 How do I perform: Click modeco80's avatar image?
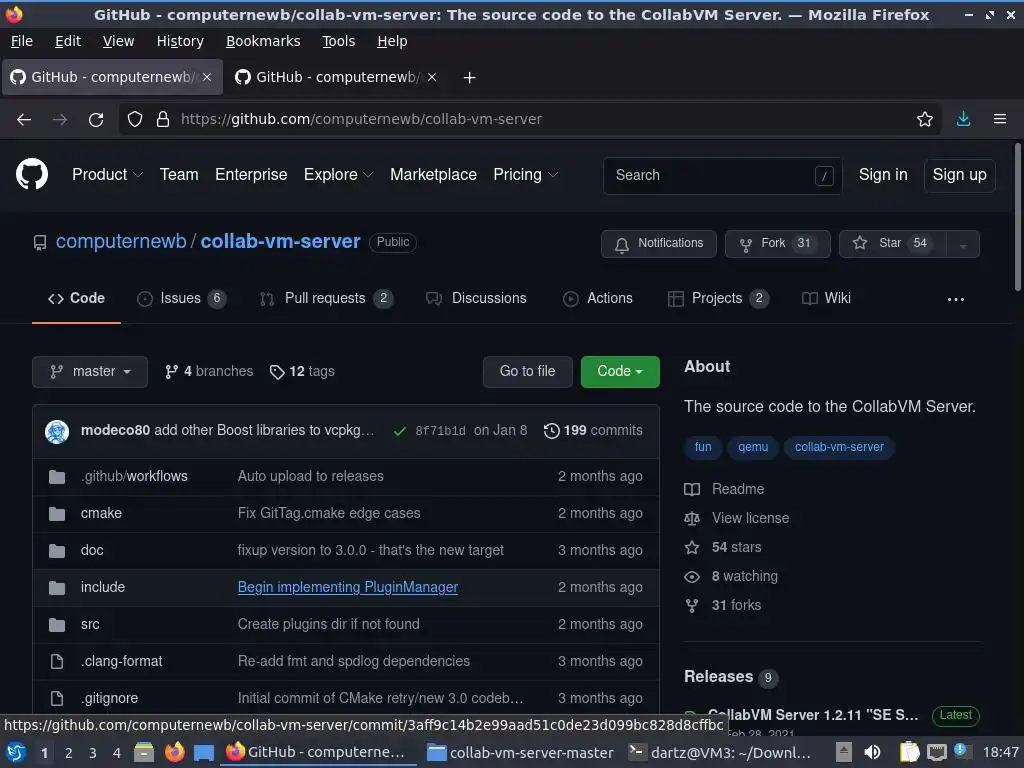57,432
